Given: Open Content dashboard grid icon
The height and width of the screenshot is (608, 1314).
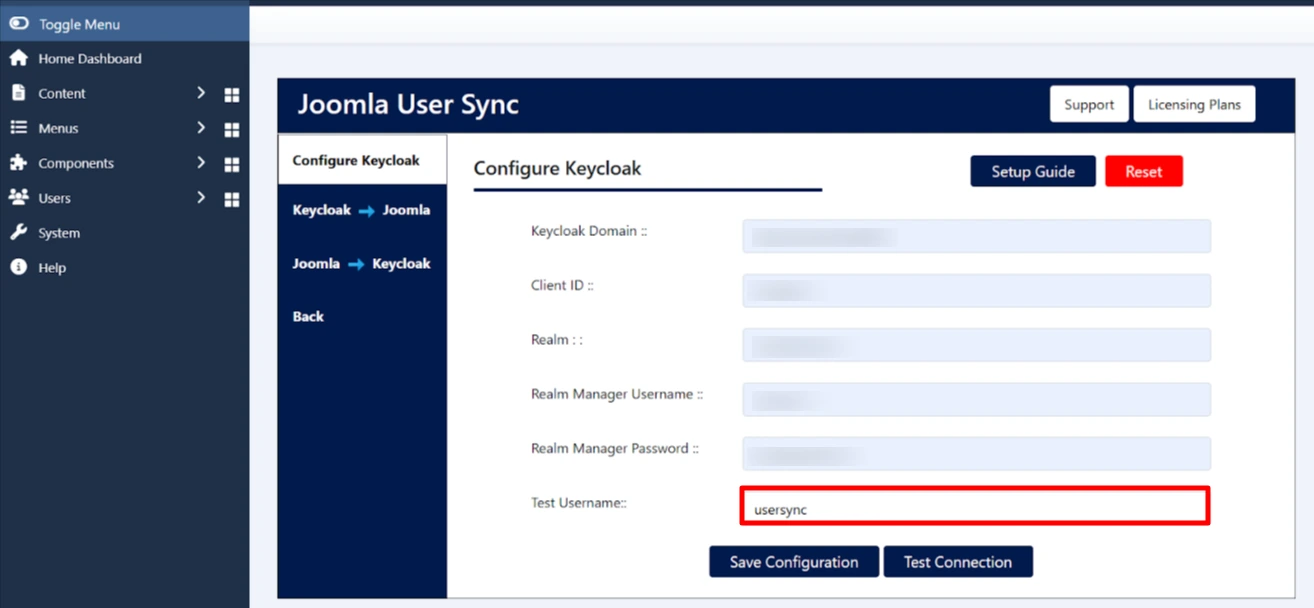Looking at the screenshot, I should 232,95.
